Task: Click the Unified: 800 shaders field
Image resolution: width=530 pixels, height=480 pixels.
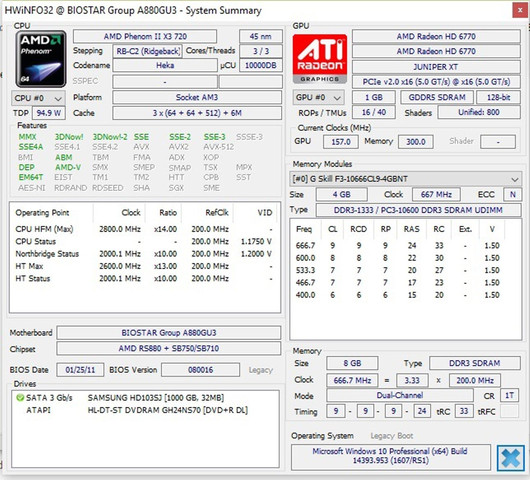Action: [479, 112]
